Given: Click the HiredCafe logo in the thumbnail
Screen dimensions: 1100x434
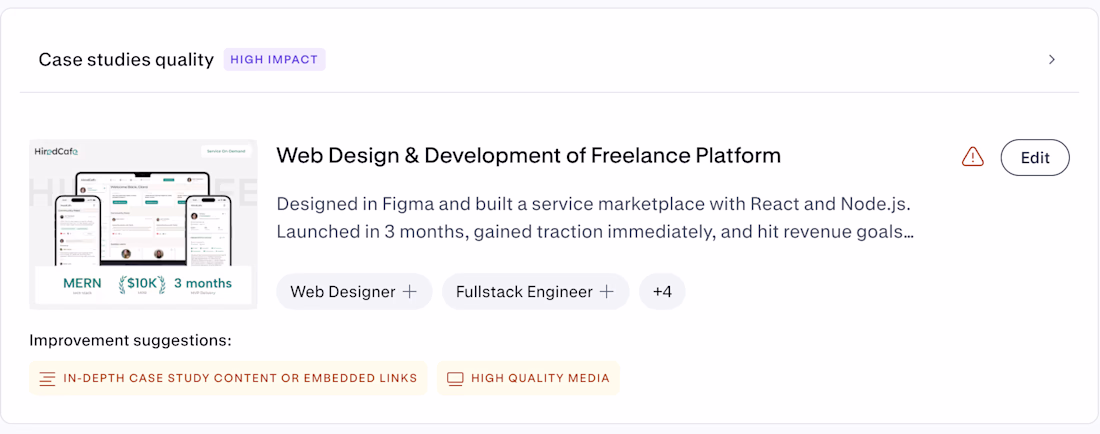Looking at the screenshot, I should point(58,151).
